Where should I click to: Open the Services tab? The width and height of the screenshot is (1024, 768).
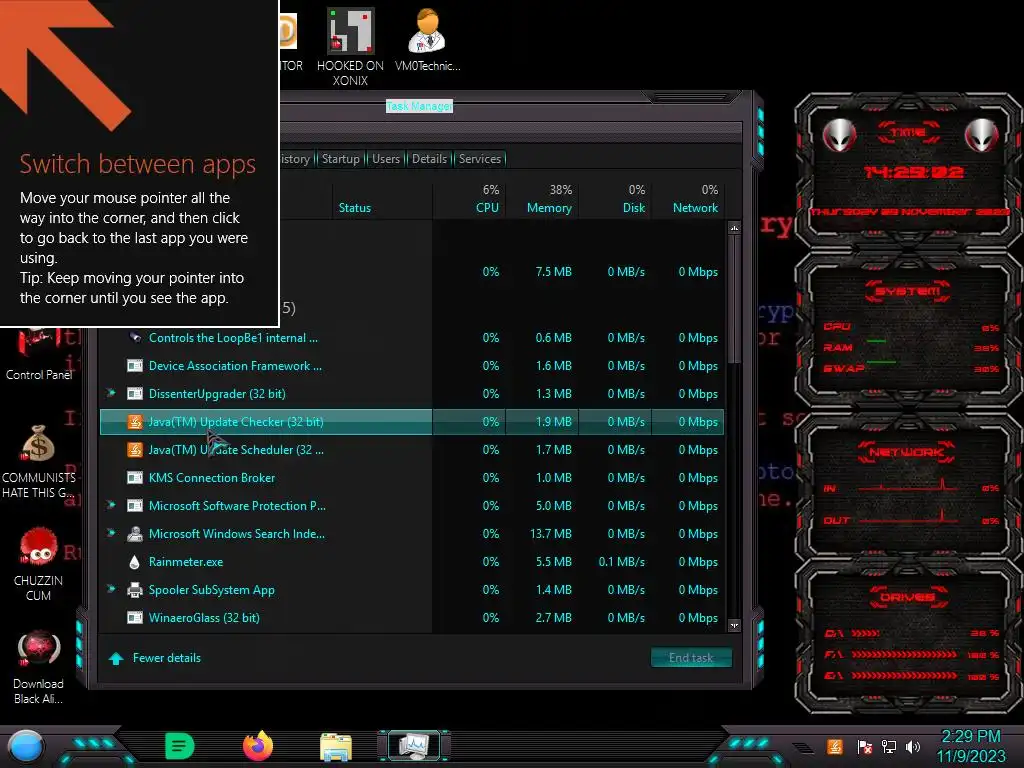[479, 159]
